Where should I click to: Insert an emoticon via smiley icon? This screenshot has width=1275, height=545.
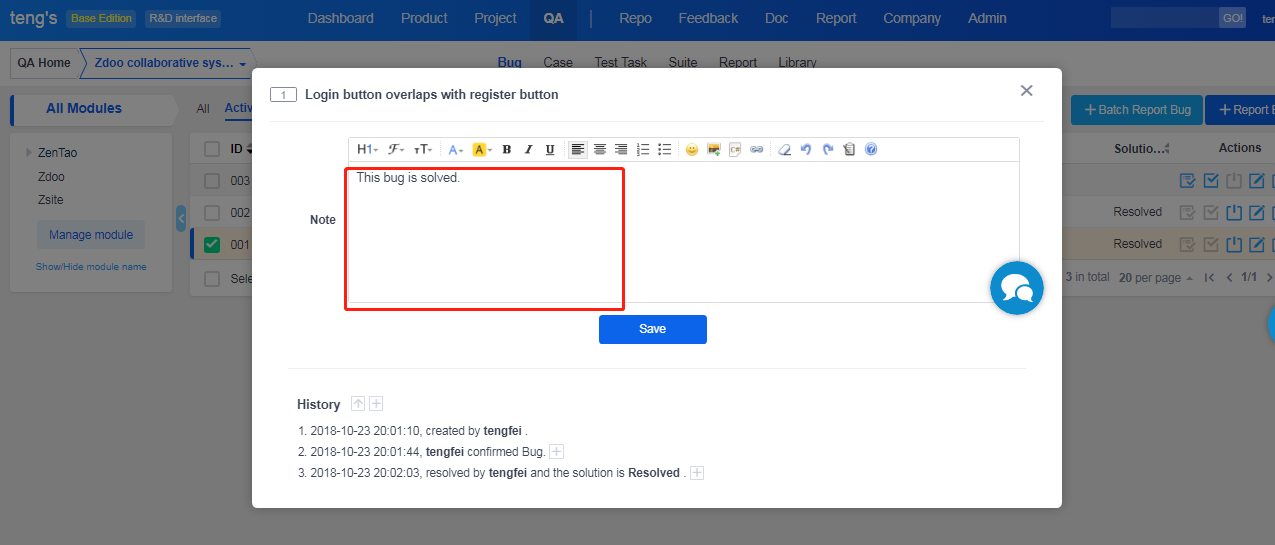coord(691,150)
